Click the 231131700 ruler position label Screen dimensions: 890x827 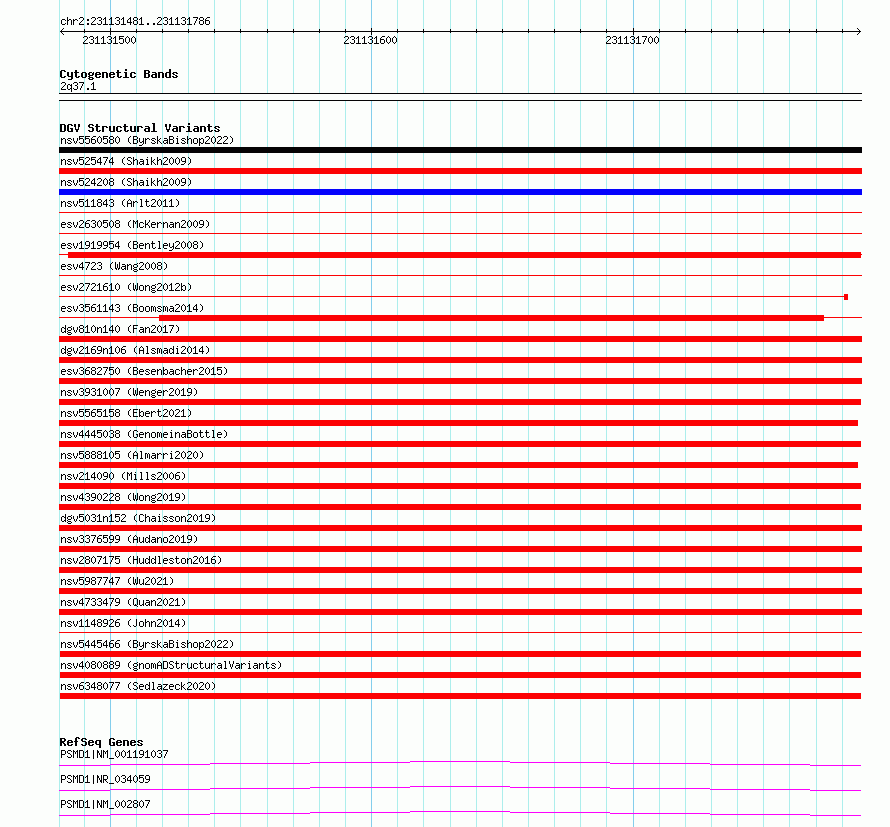point(632,40)
